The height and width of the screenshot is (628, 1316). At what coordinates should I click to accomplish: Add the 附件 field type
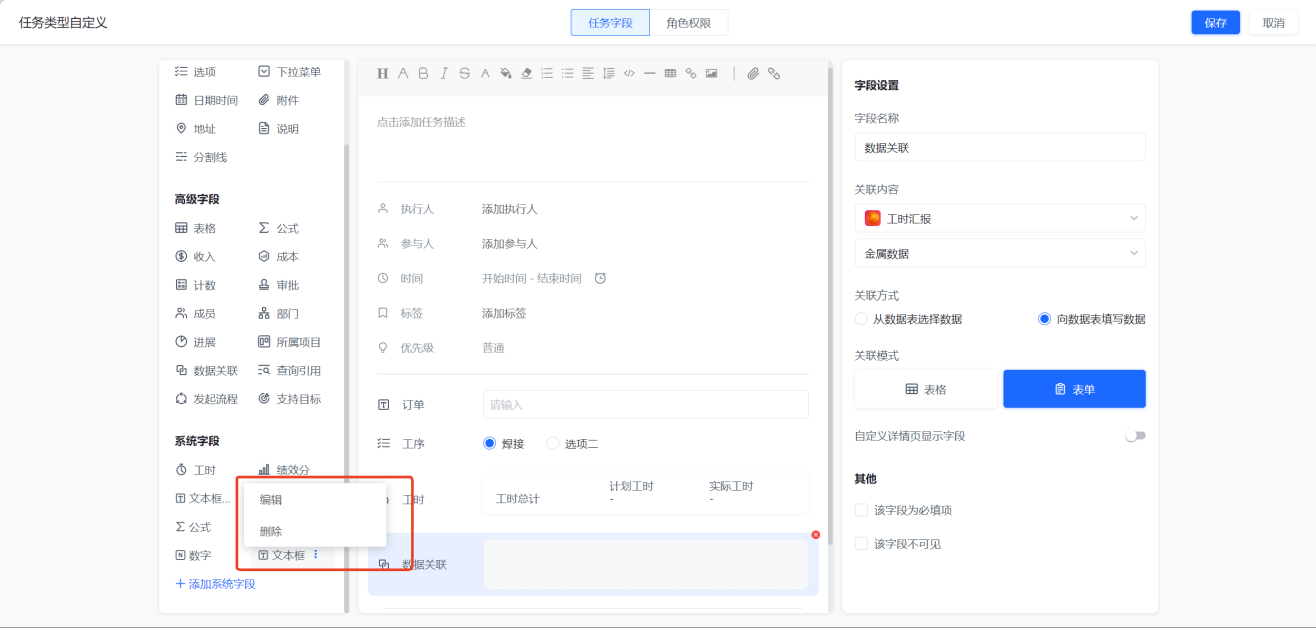coord(279,100)
